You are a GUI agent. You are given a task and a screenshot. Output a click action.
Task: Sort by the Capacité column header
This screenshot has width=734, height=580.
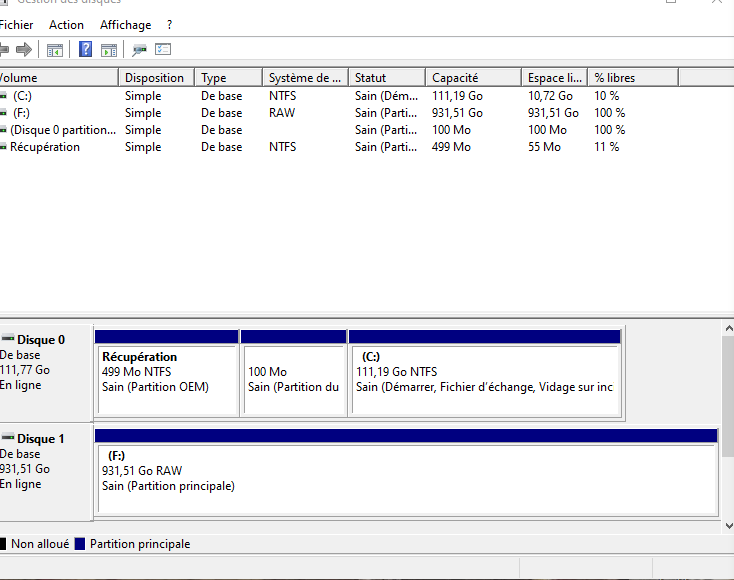(455, 77)
